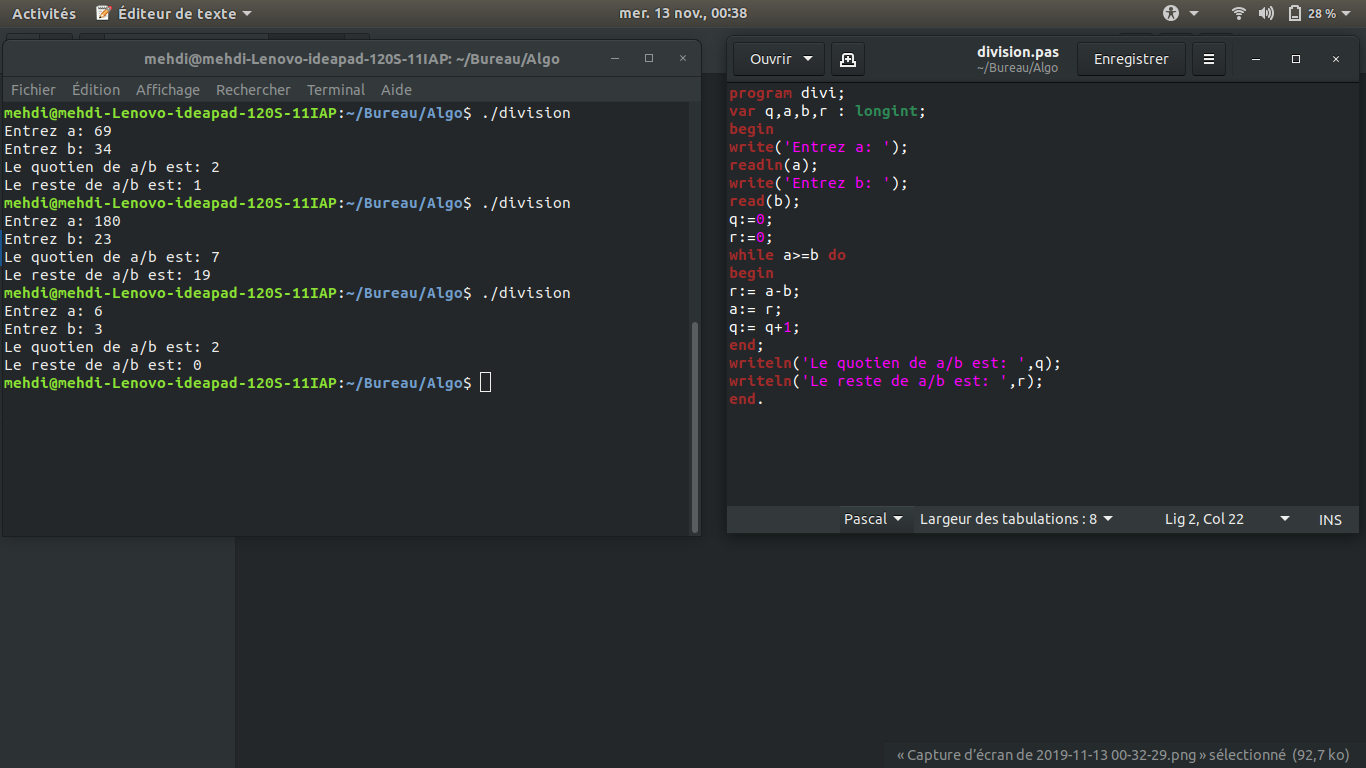This screenshot has height=768, width=1366.
Task: Open the text editor hamburger menu
Action: (1208, 59)
